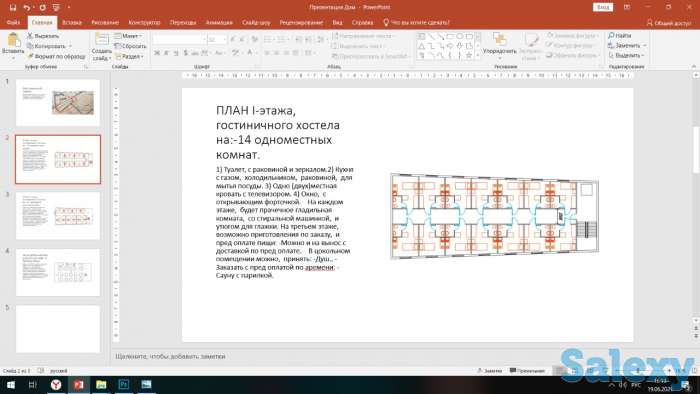700x394 pixels.
Task: Open Windows Start menu
Action: (10, 385)
